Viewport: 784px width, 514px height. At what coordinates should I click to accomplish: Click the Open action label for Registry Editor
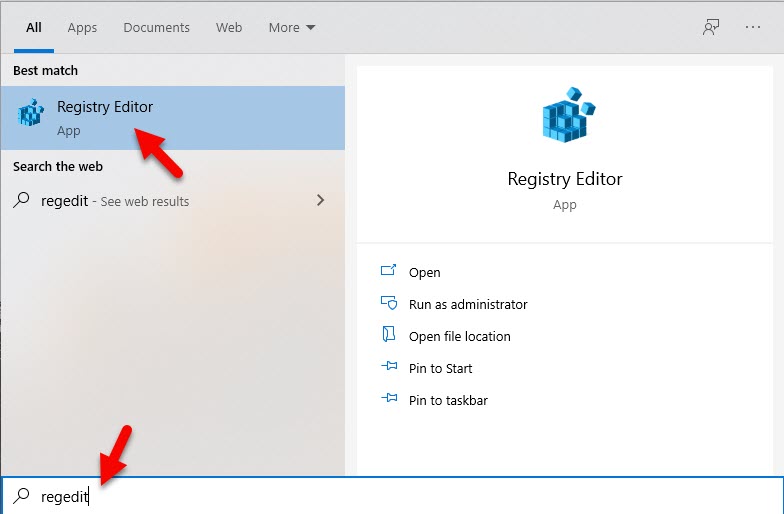click(x=424, y=272)
